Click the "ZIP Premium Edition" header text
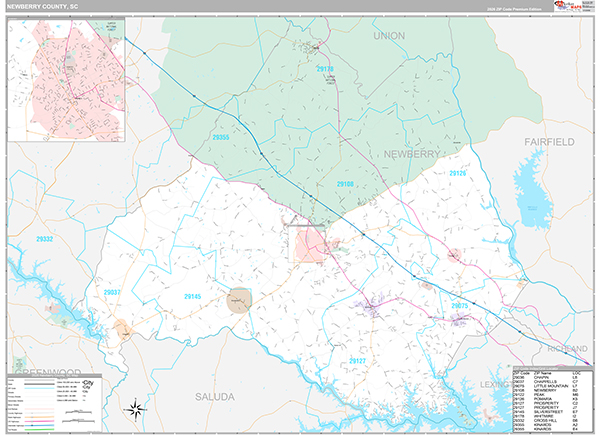This screenshot has height=435, width=600. tap(514, 9)
